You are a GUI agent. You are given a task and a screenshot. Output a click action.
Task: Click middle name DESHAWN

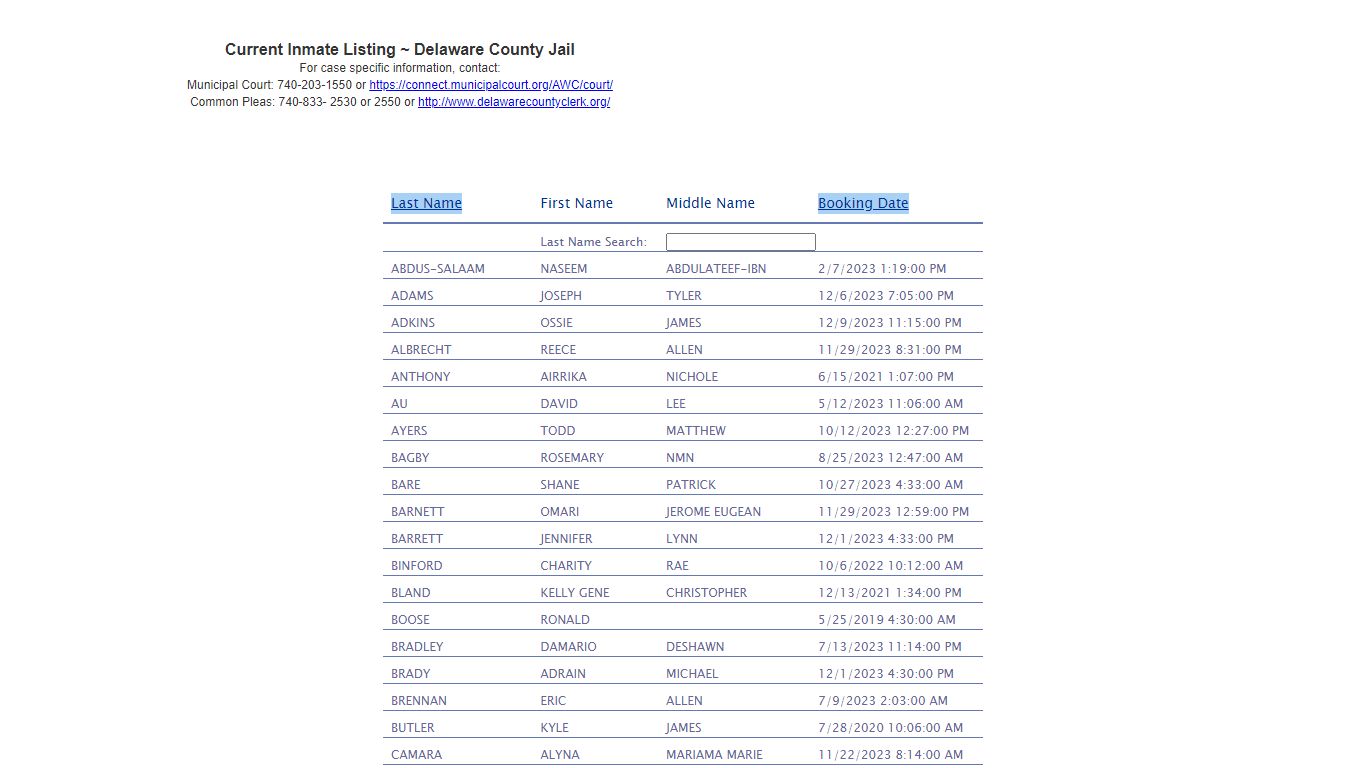pyautogui.click(x=695, y=647)
